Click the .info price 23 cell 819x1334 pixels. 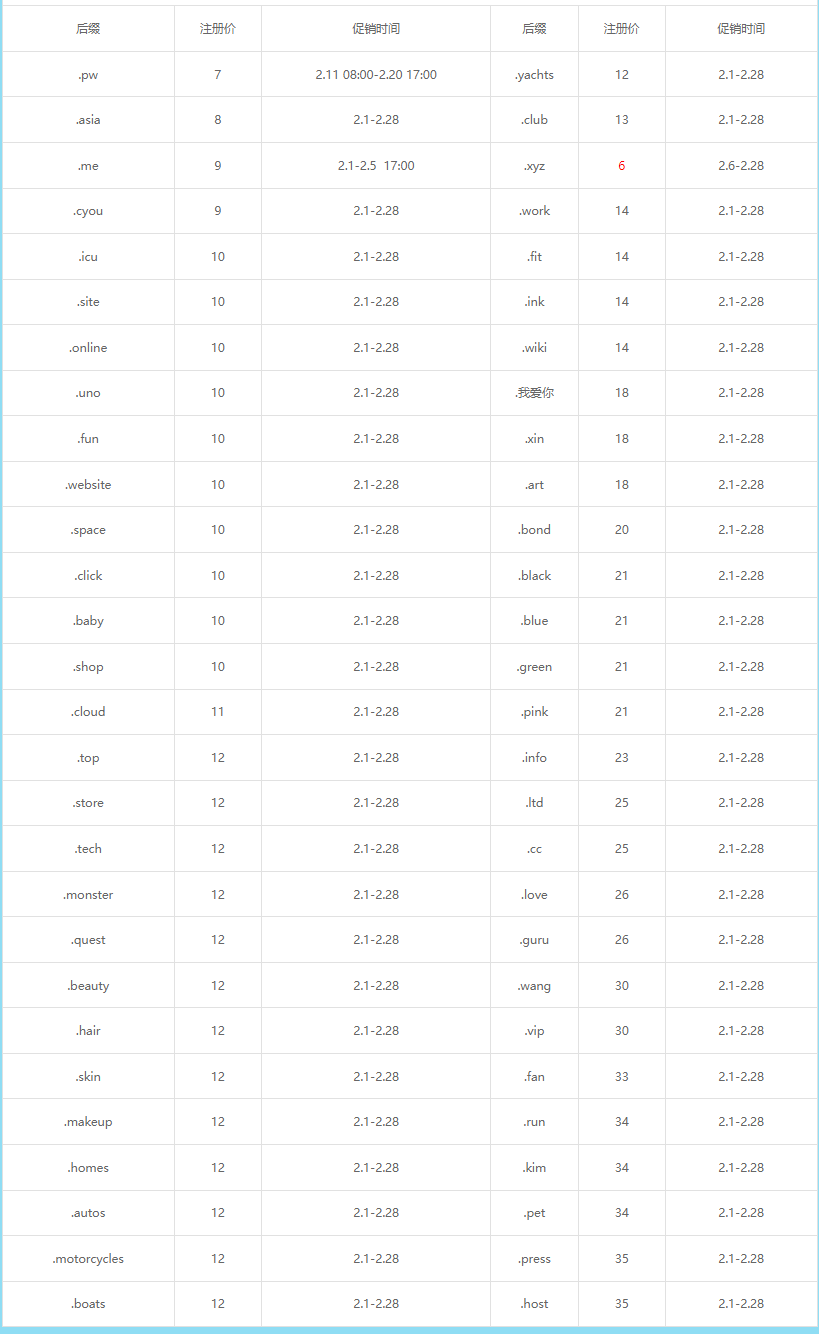621,758
